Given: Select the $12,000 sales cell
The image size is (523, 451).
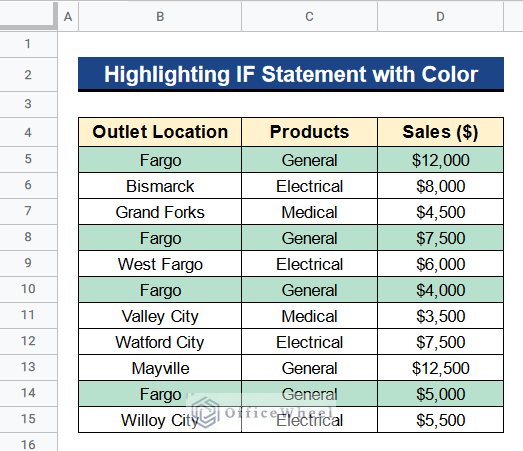Looking at the screenshot, I should click(x=440, y=160).
